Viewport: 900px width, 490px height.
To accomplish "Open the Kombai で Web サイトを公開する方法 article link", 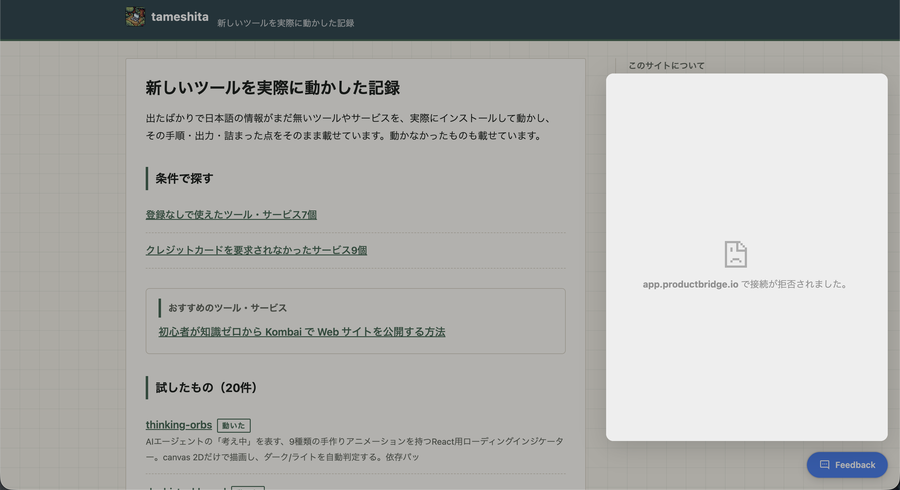I will (x=302, y=332).
